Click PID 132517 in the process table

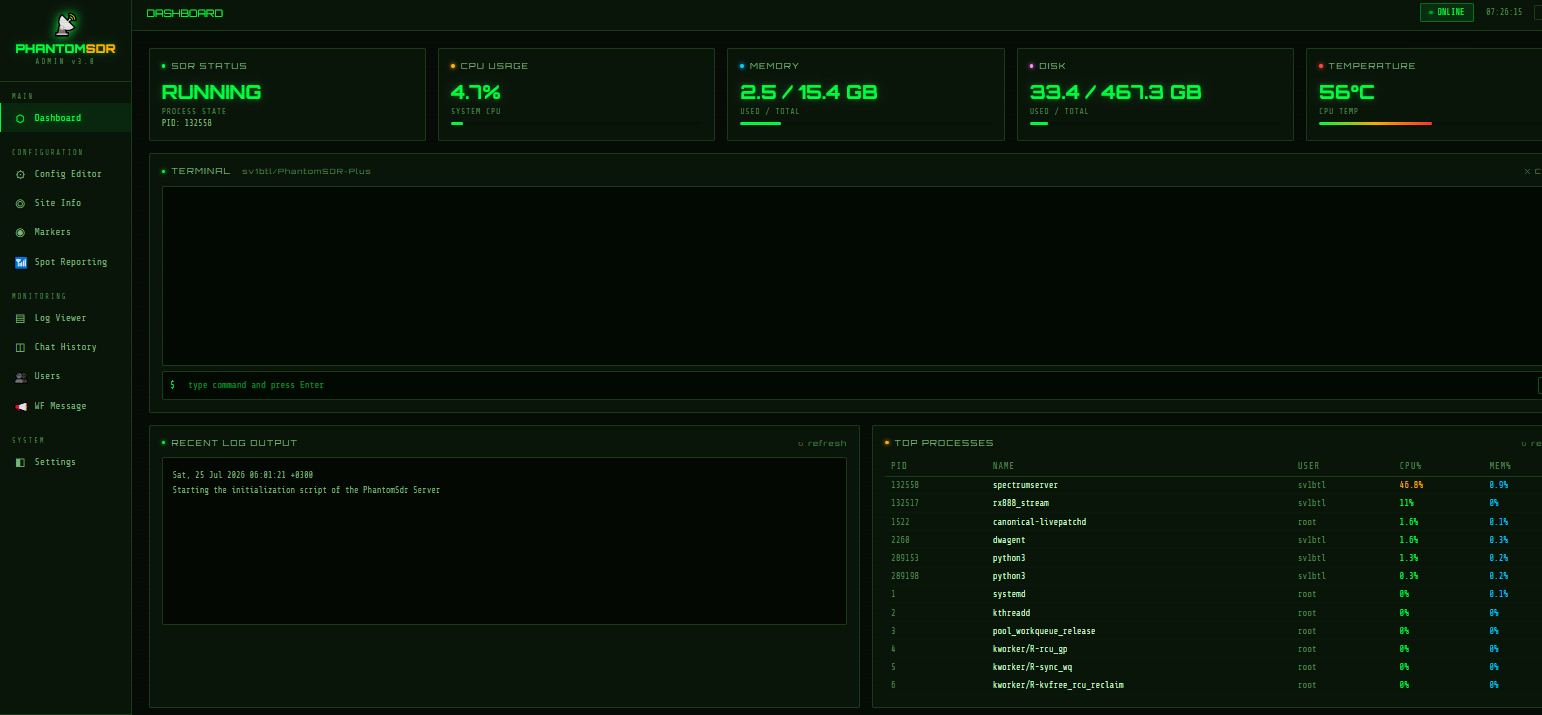[905, 503]
